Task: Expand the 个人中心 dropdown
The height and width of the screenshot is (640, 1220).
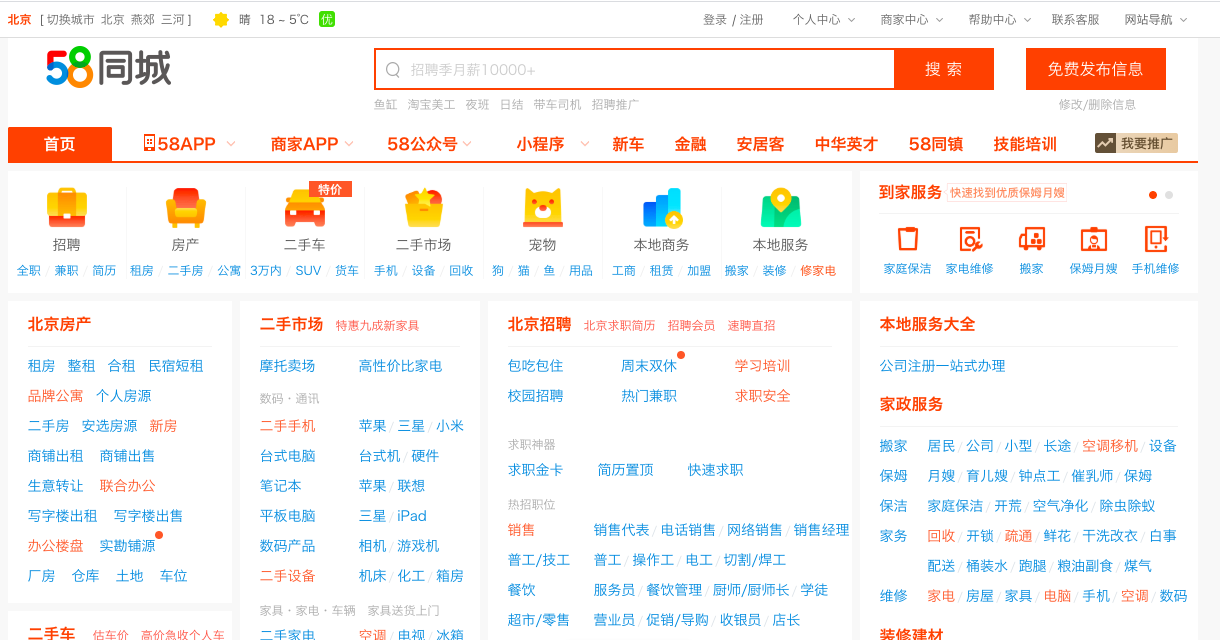Action: pyautogui.click(x=823, y=18)
